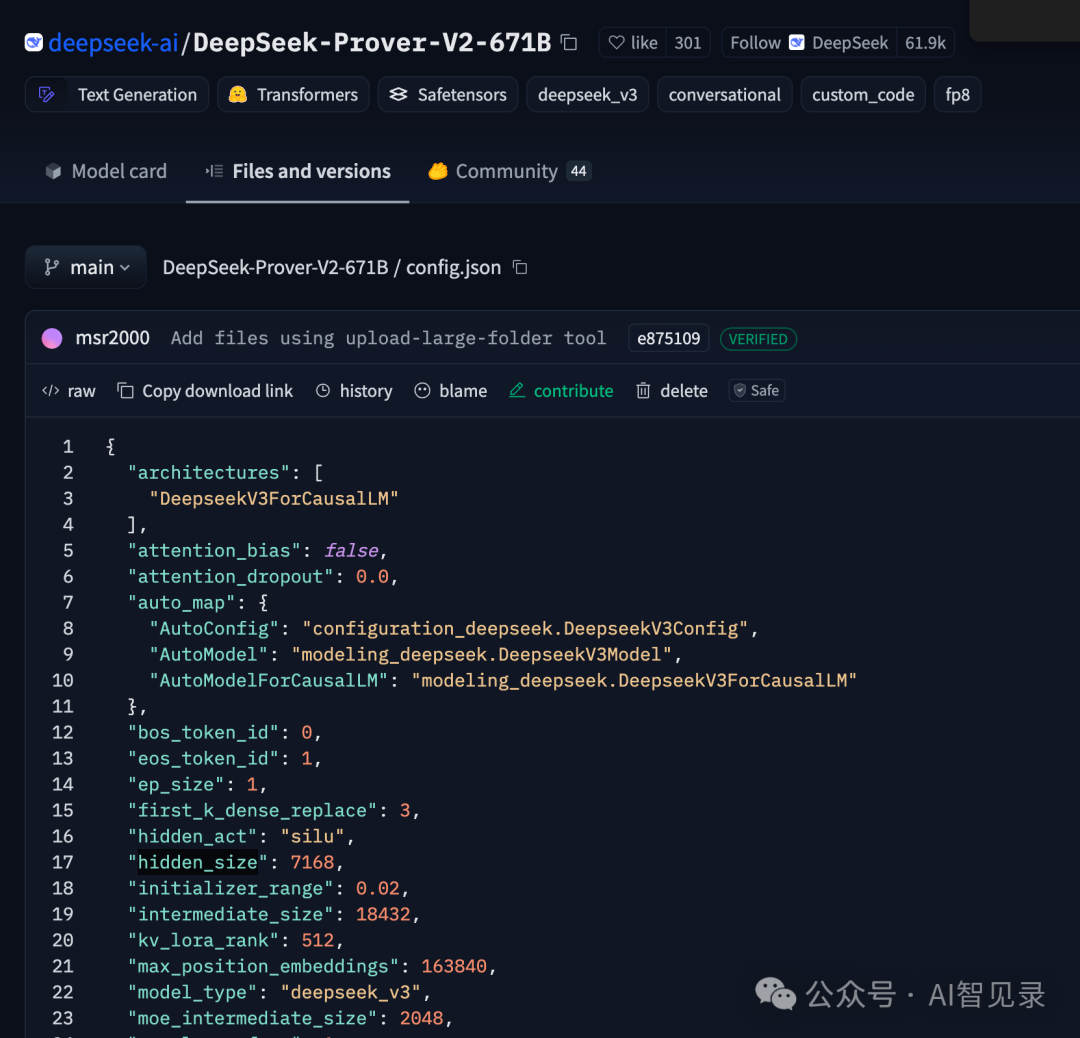The height and width of the screenshot is (1038, 1080).
Task: Click the list icon on the Files and versions tab
Action: tap(214, 171)
